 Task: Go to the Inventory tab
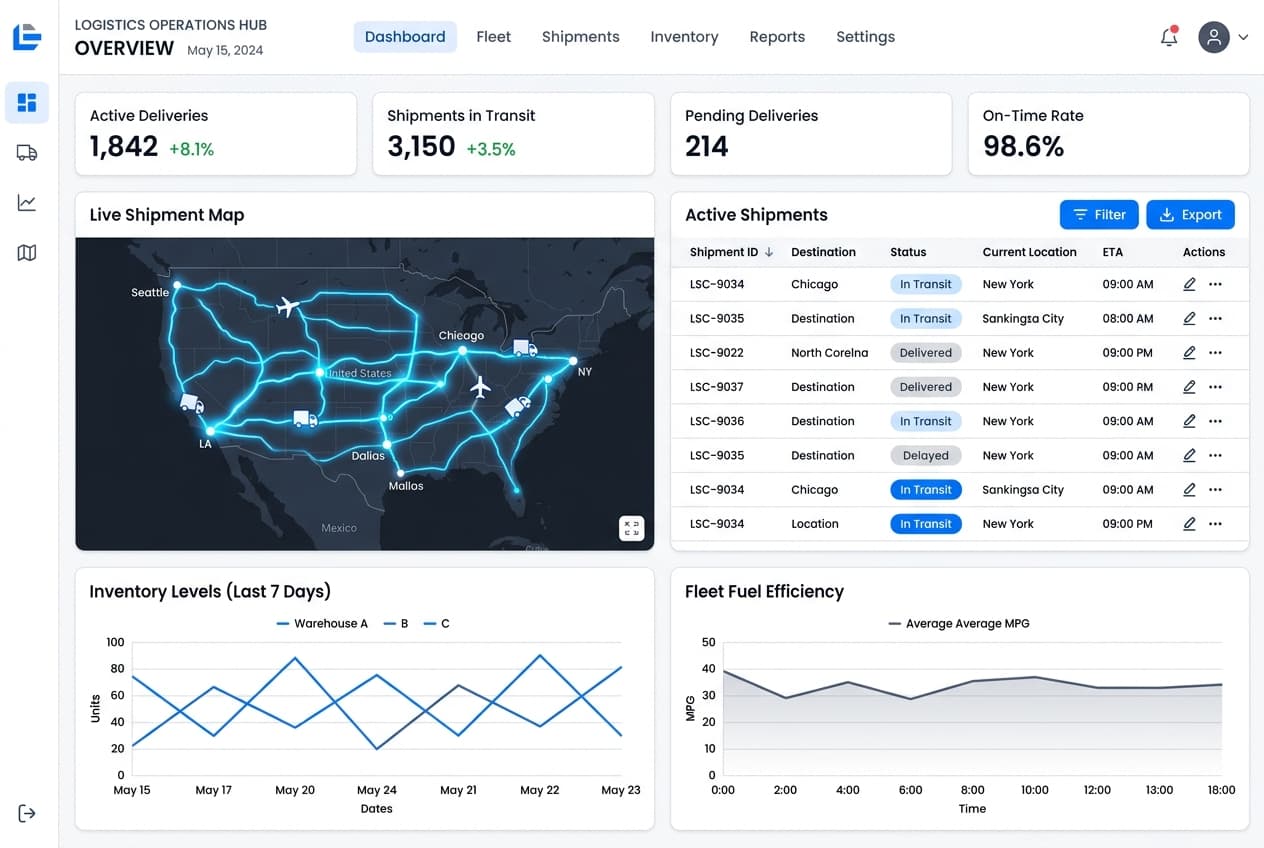click(x=684, y=37)
